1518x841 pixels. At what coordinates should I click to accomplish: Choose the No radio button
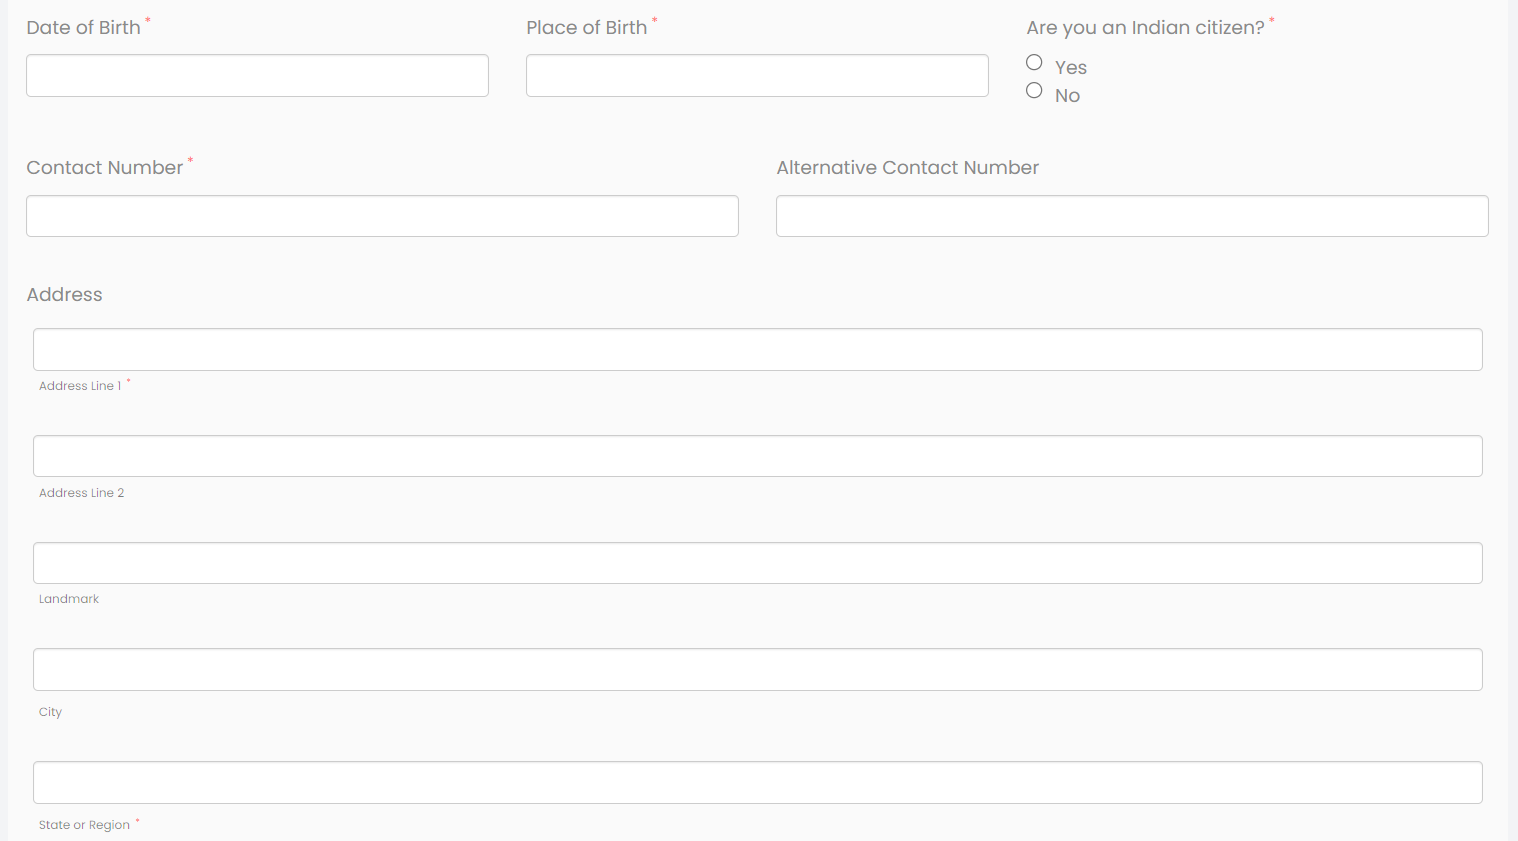[1034, 91]
